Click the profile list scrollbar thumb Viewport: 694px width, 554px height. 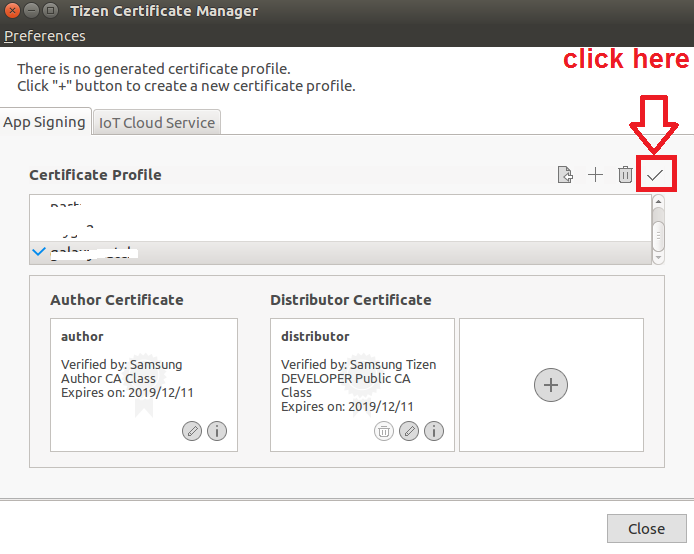[658, 235]
